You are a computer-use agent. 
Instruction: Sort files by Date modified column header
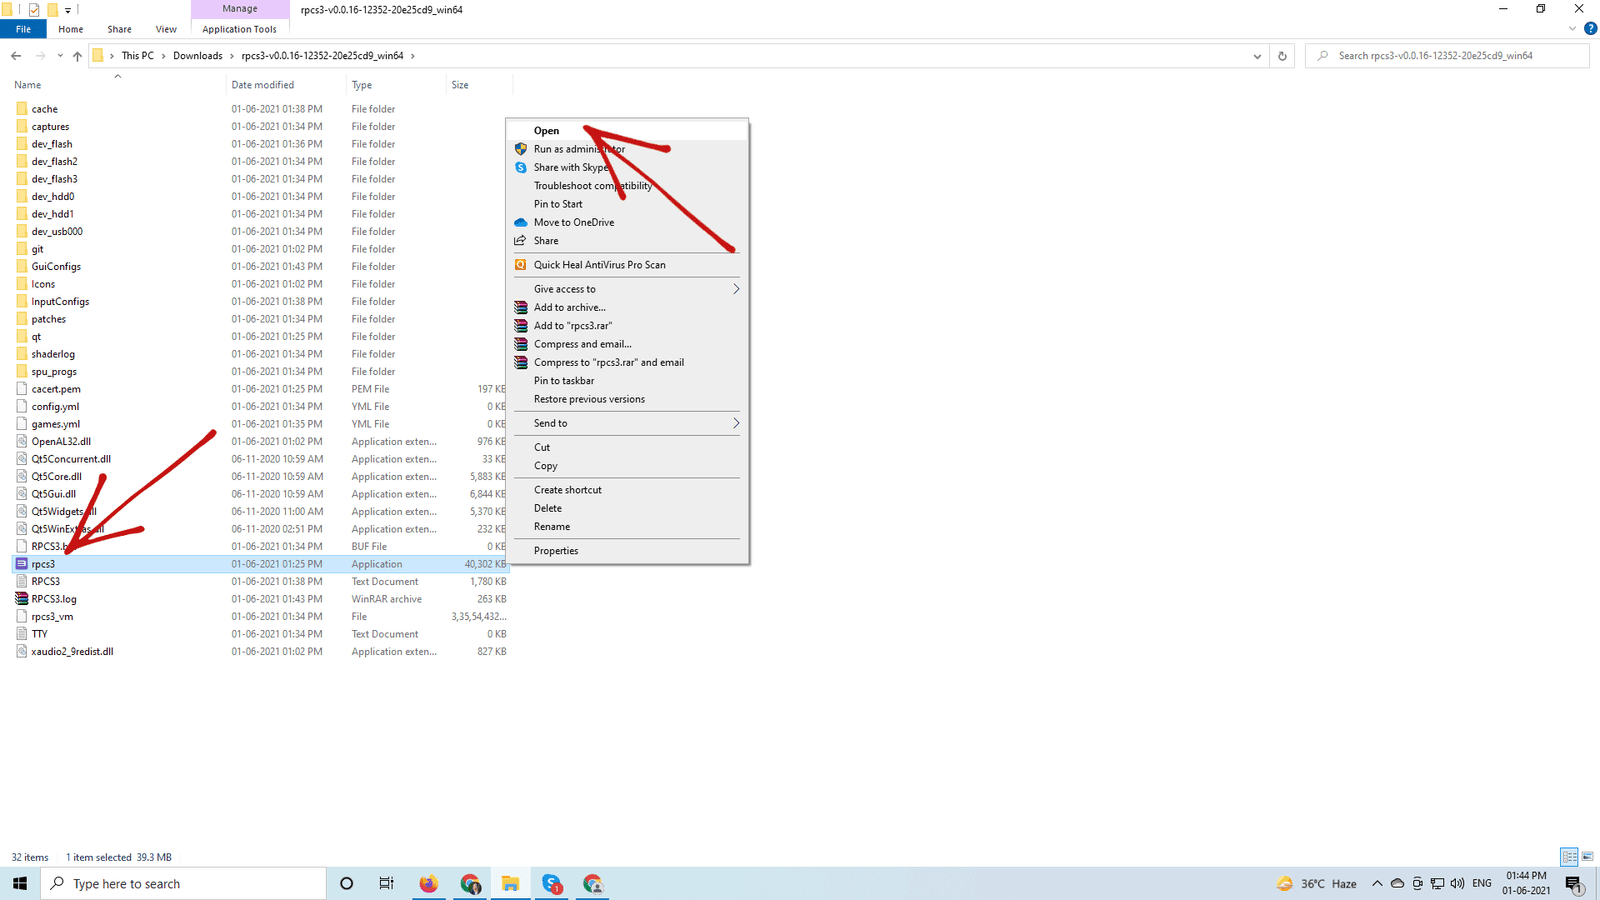(x=263, y=85)
